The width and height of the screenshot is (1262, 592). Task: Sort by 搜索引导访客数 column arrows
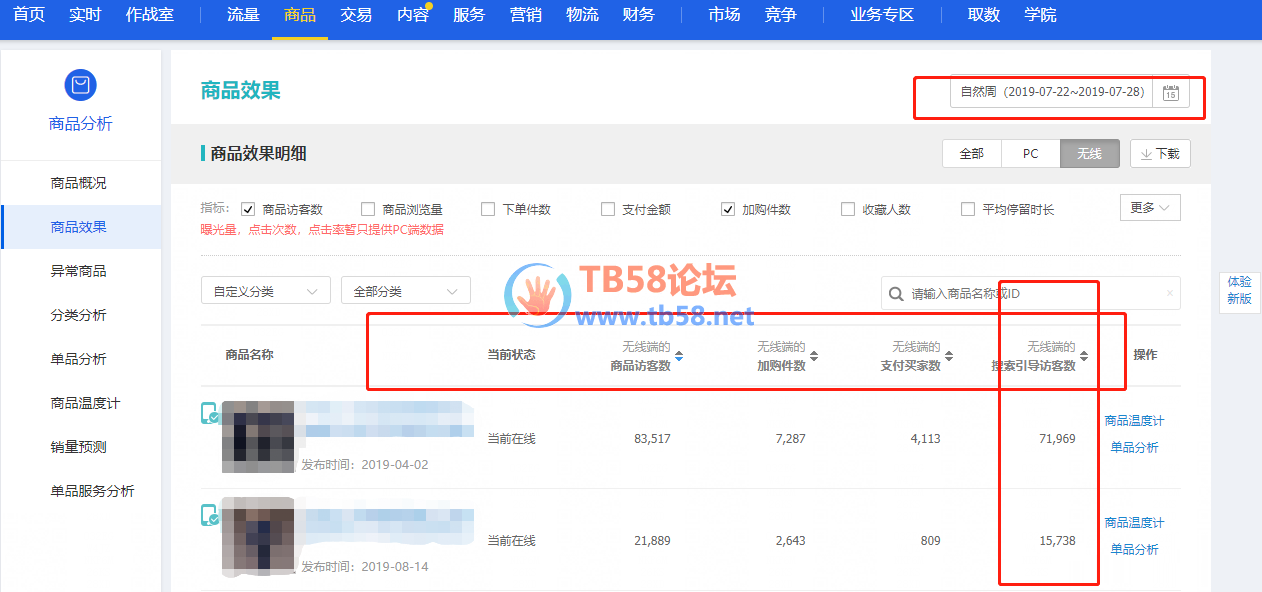(x=1084, y=356)
